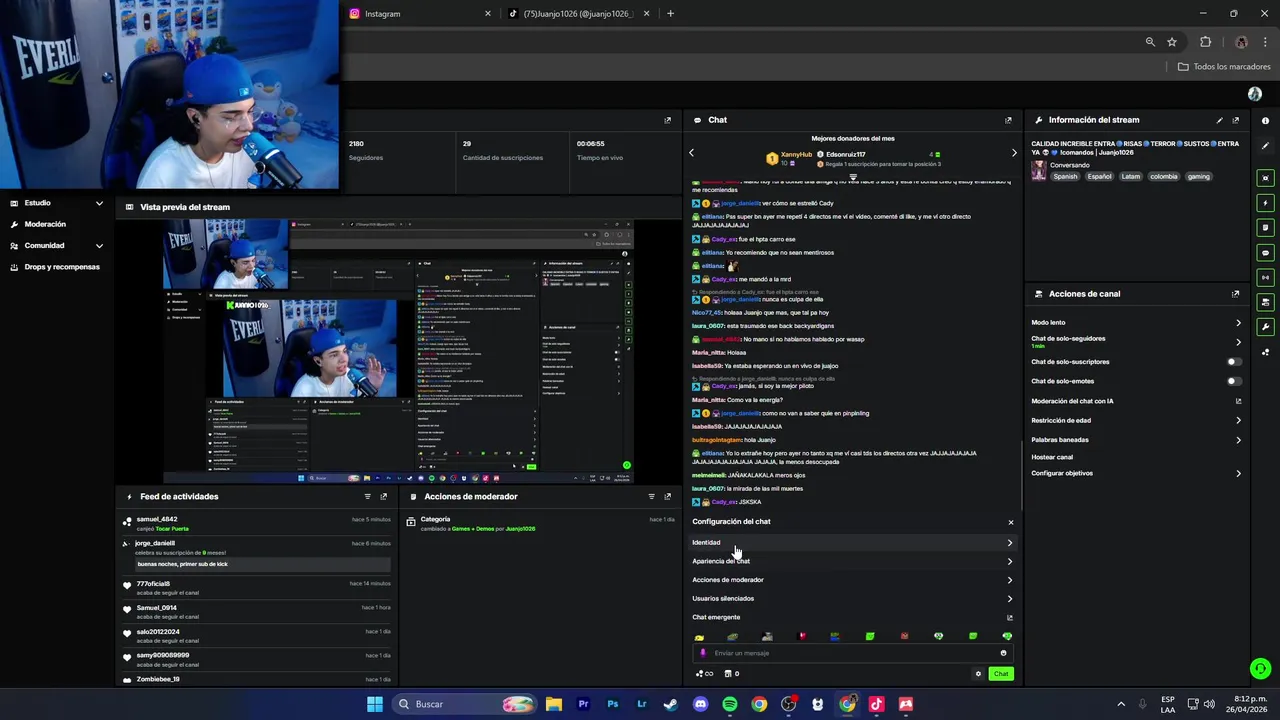Click the note icon in the right sidebar
Screen dimensions: 1280x720
[1266, 228]
